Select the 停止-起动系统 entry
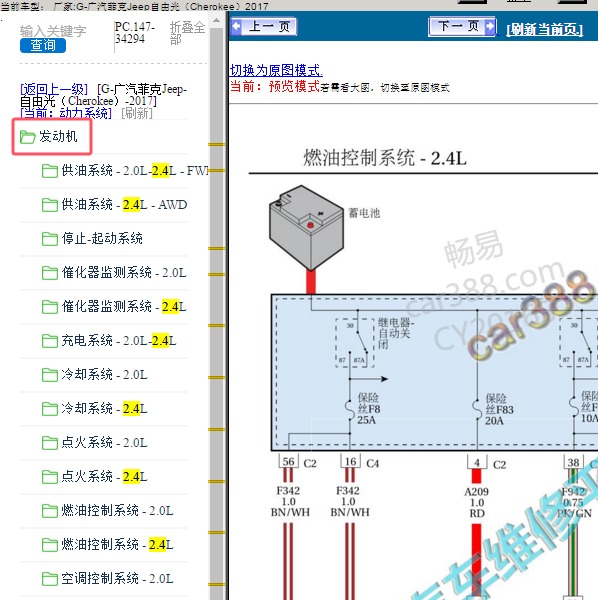 [102, 238]
